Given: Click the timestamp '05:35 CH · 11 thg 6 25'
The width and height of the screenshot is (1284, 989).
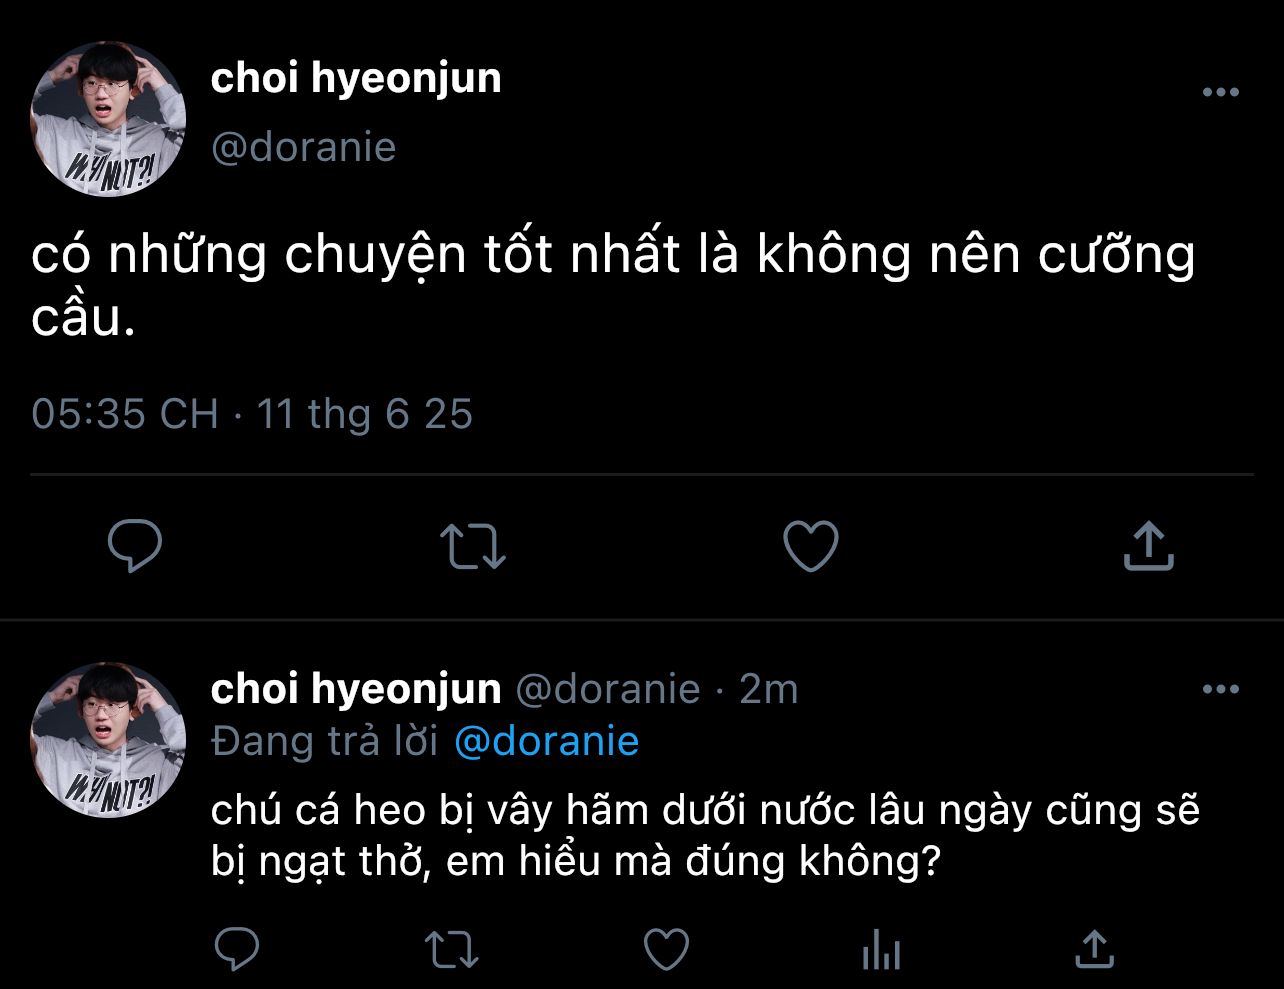Looking at the screenshot, I should [252, 414].
